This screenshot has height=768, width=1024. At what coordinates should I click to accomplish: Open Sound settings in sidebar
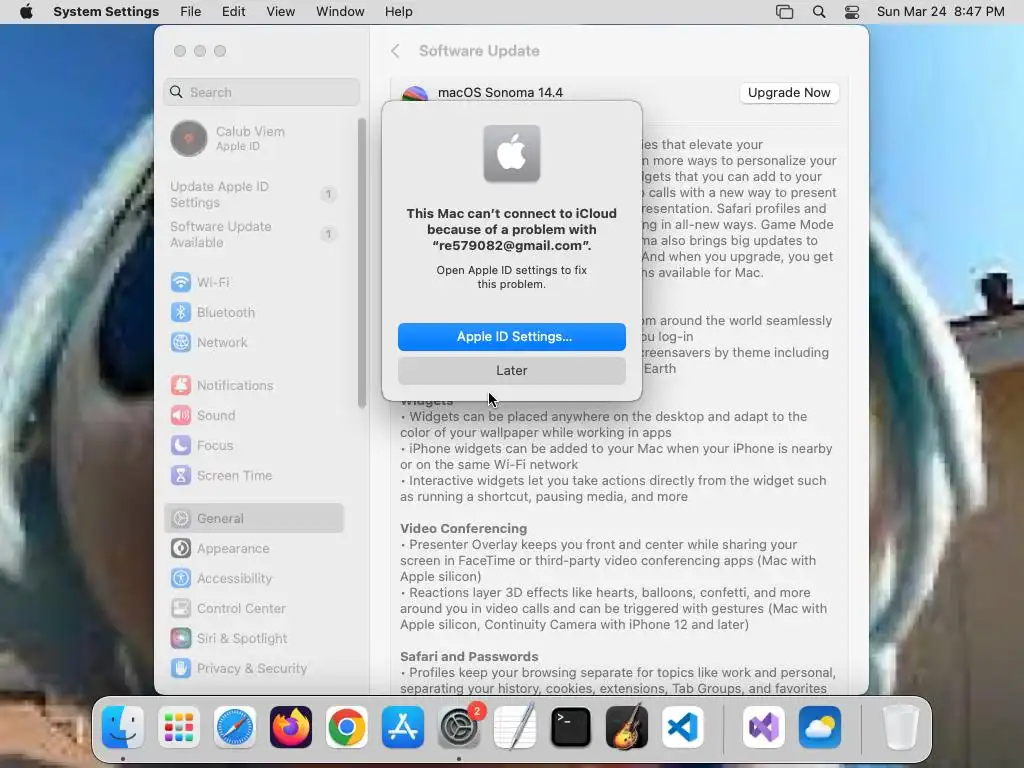point(254,415)
